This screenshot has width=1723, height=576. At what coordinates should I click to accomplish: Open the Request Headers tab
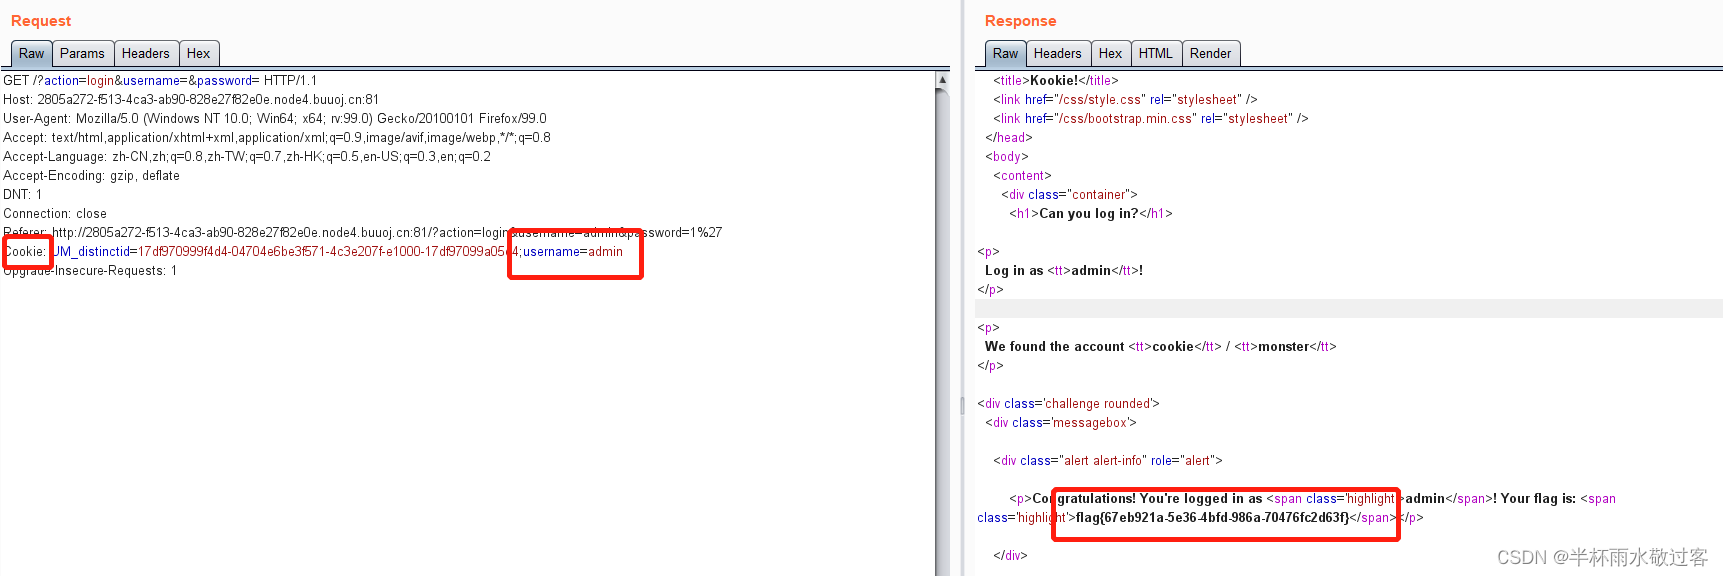coord(146,54)
